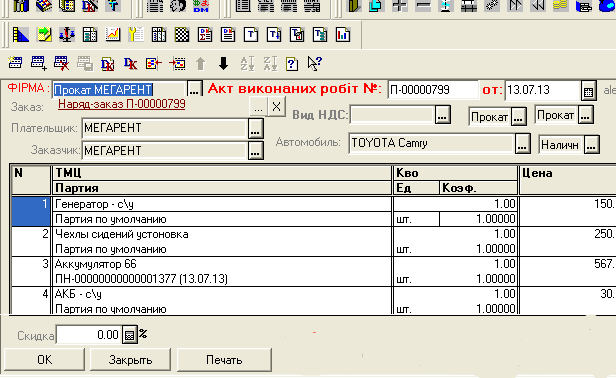Click the checkered grid toolbar icon
Image resolution: width=616 pixels, height=378 pixels.
(182, 35)
